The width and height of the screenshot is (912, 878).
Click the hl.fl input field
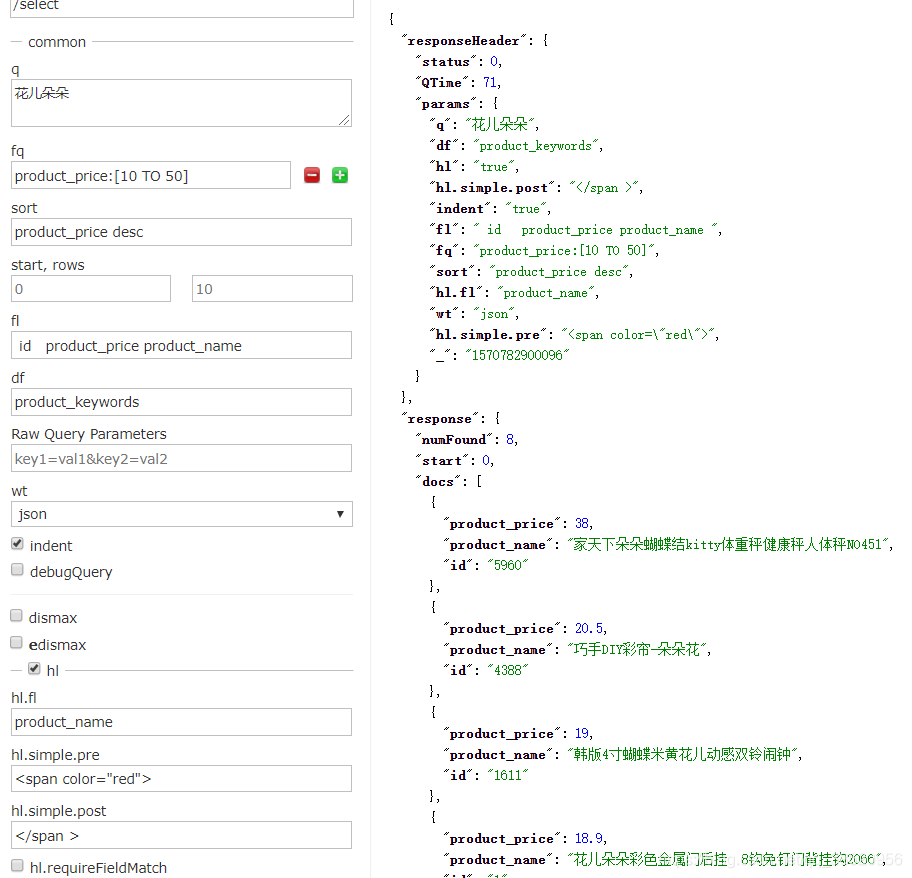181,722
